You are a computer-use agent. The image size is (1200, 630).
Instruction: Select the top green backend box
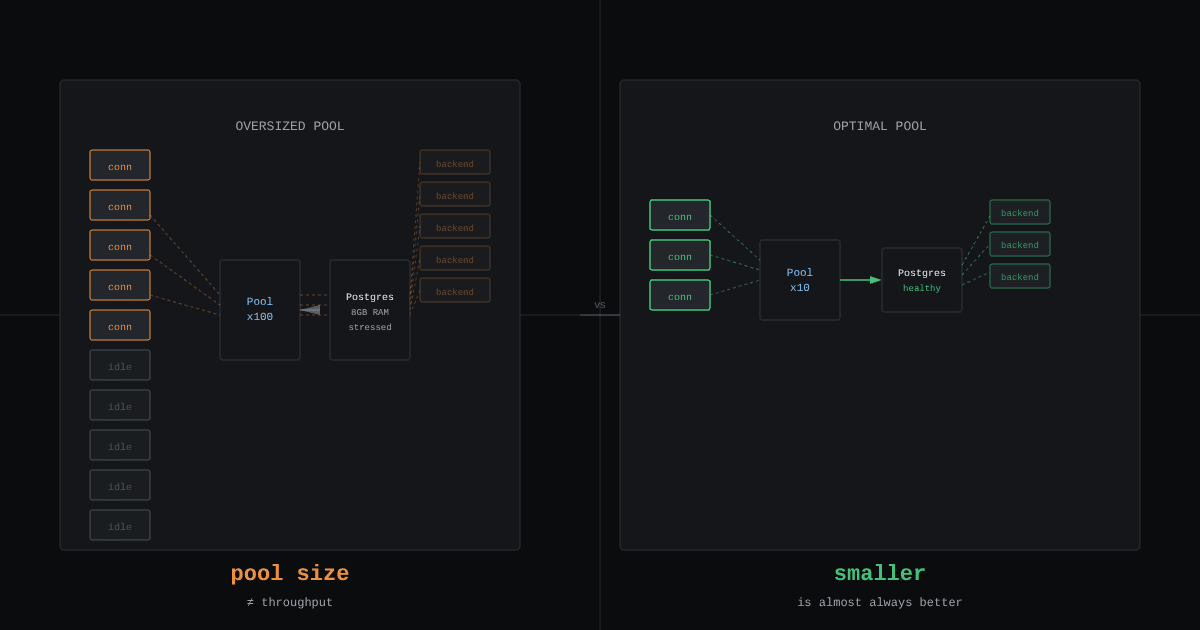click(x=1020, y=212)
